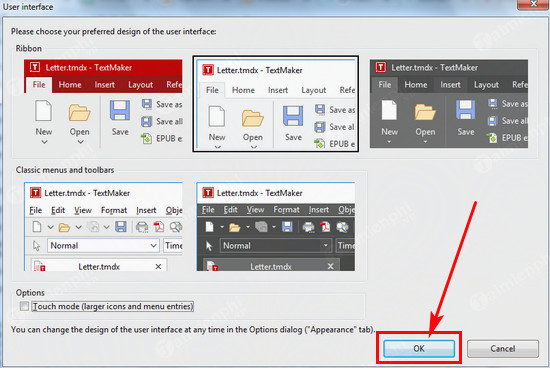Click Layout tab in red ribbon preview
This screenshot has width=550, height=368.
coord(140,85)
